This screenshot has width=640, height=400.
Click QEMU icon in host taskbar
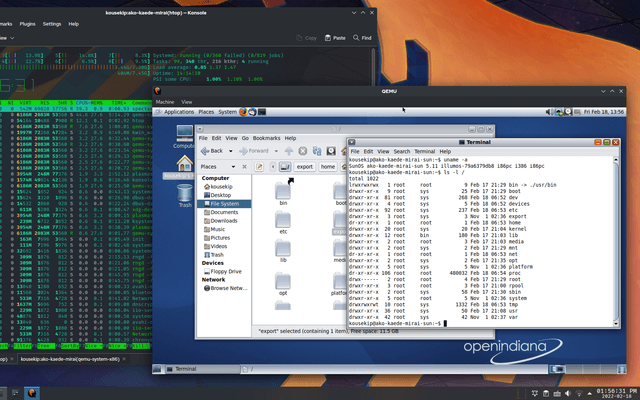(32, 393)
